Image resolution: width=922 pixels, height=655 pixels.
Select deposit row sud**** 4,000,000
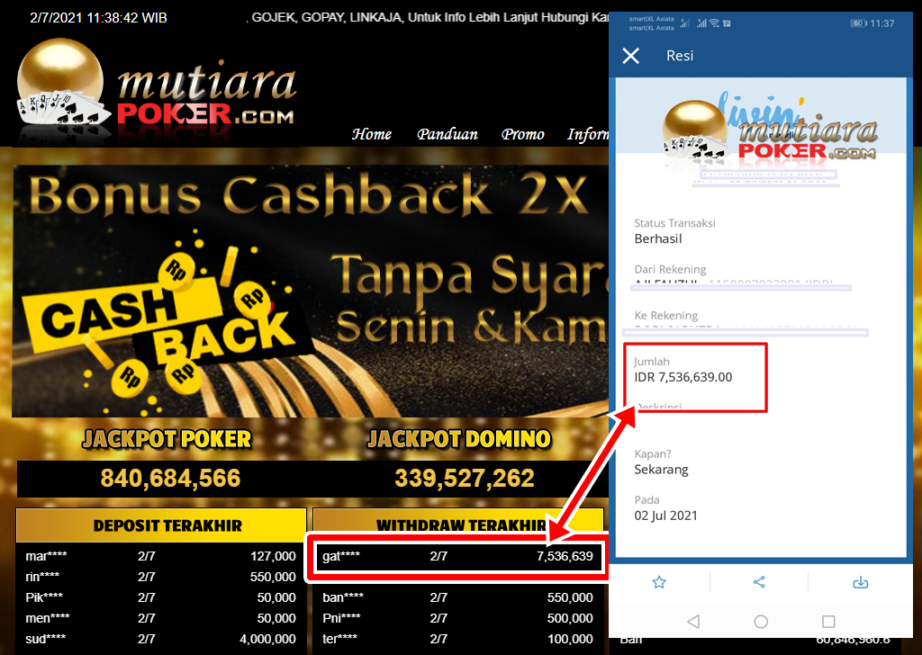[161, 639]
